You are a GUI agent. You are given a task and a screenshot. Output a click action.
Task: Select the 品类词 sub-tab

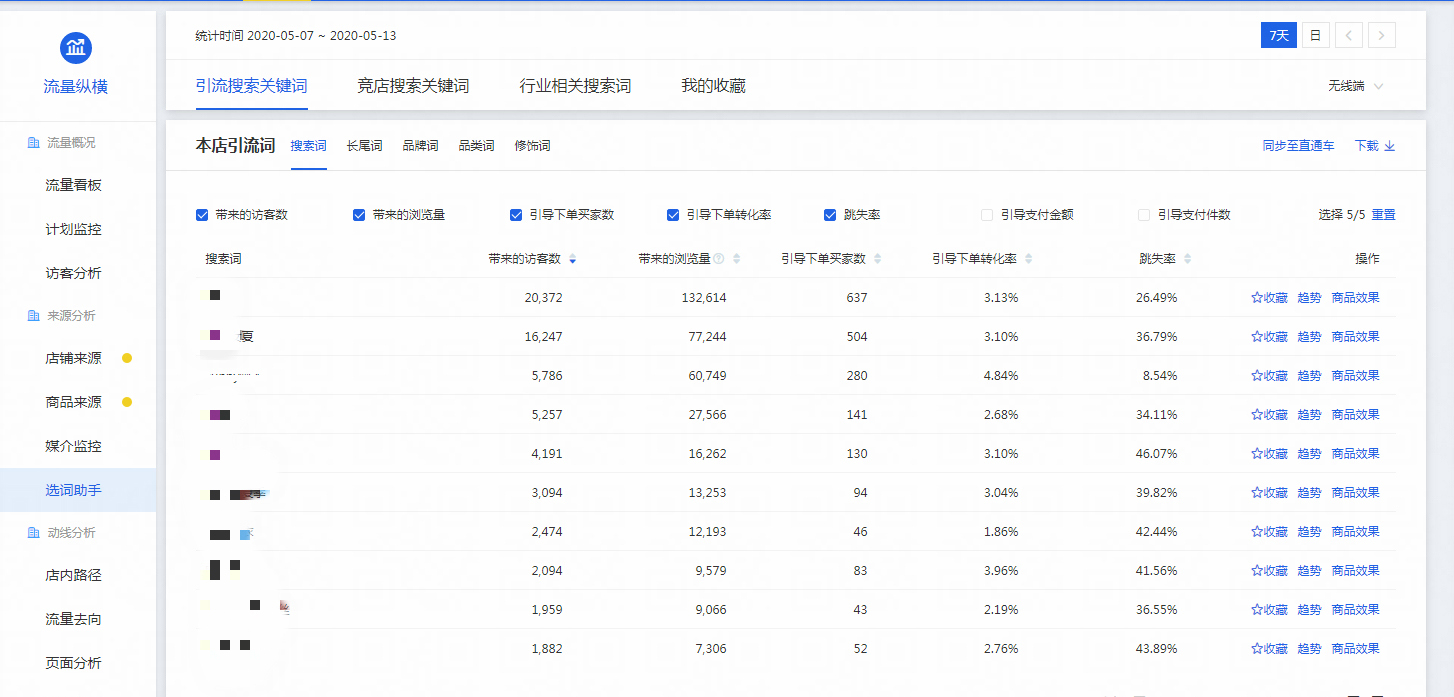[476, 146]
